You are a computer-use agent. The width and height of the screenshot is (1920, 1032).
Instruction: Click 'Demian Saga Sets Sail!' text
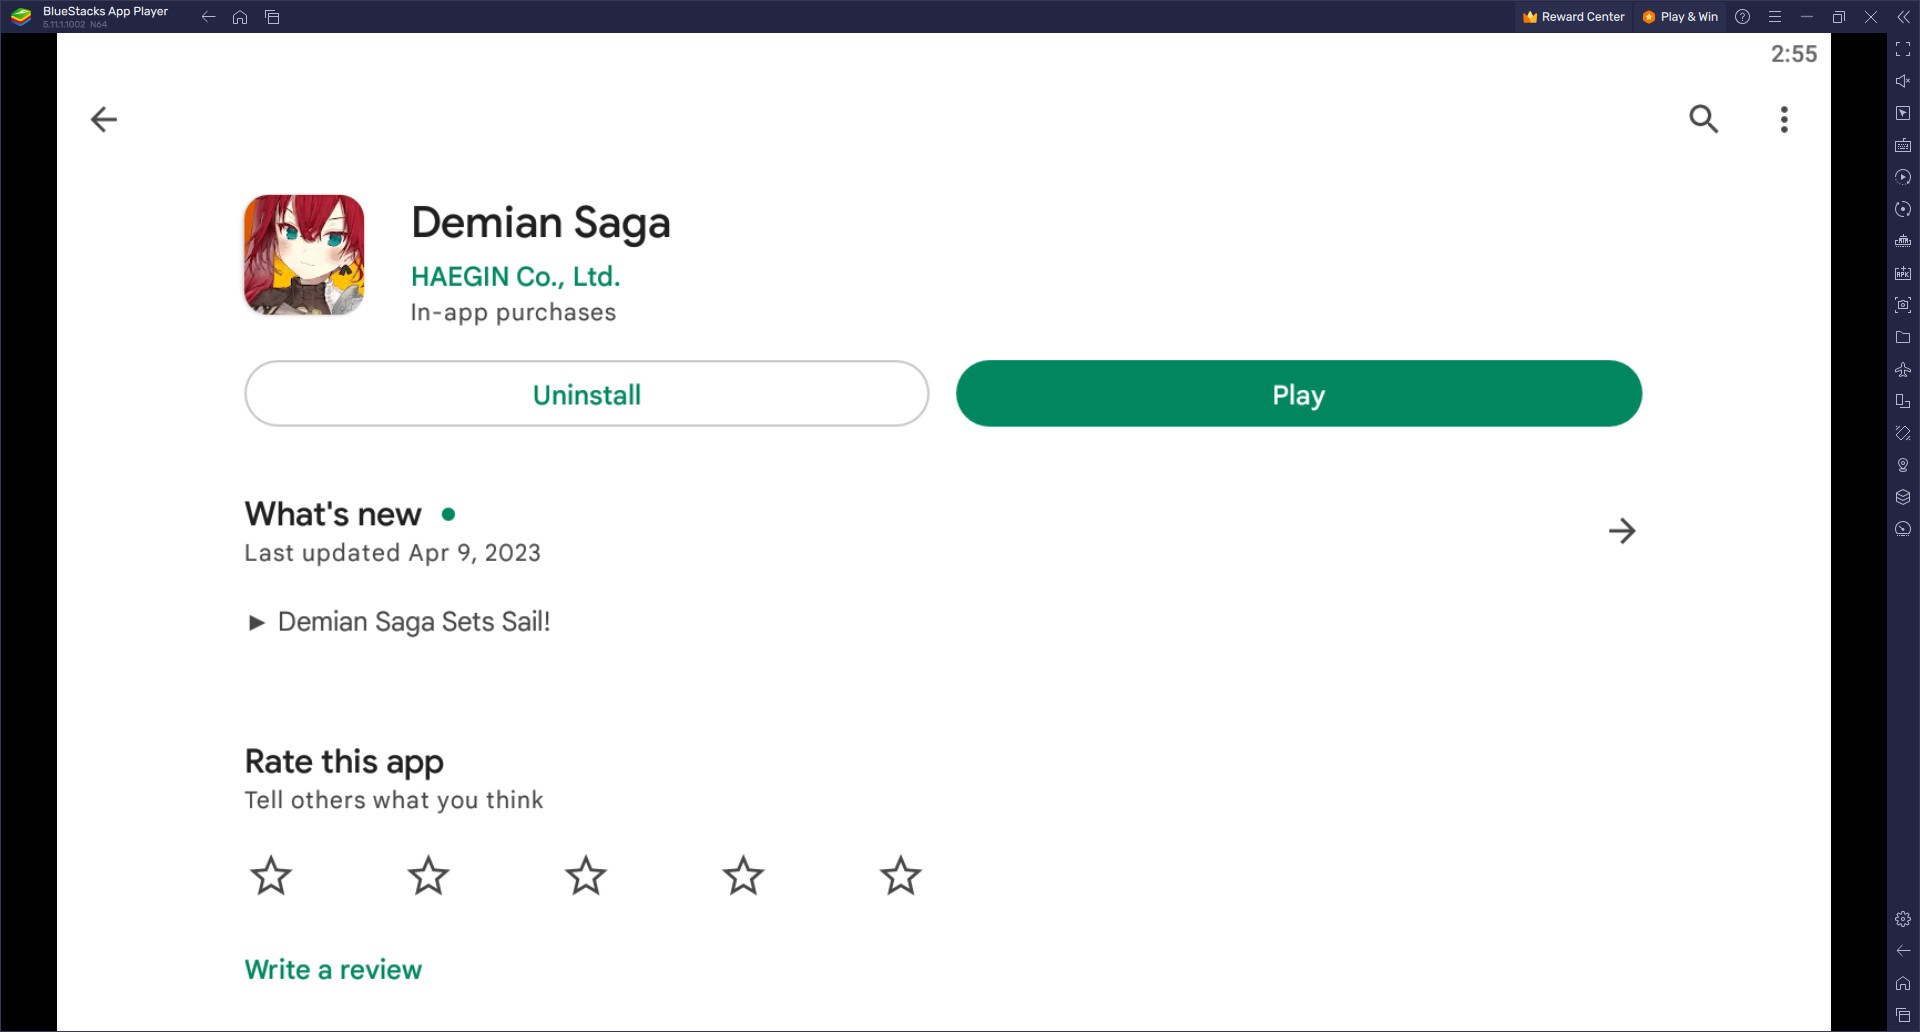click(414, 622)
